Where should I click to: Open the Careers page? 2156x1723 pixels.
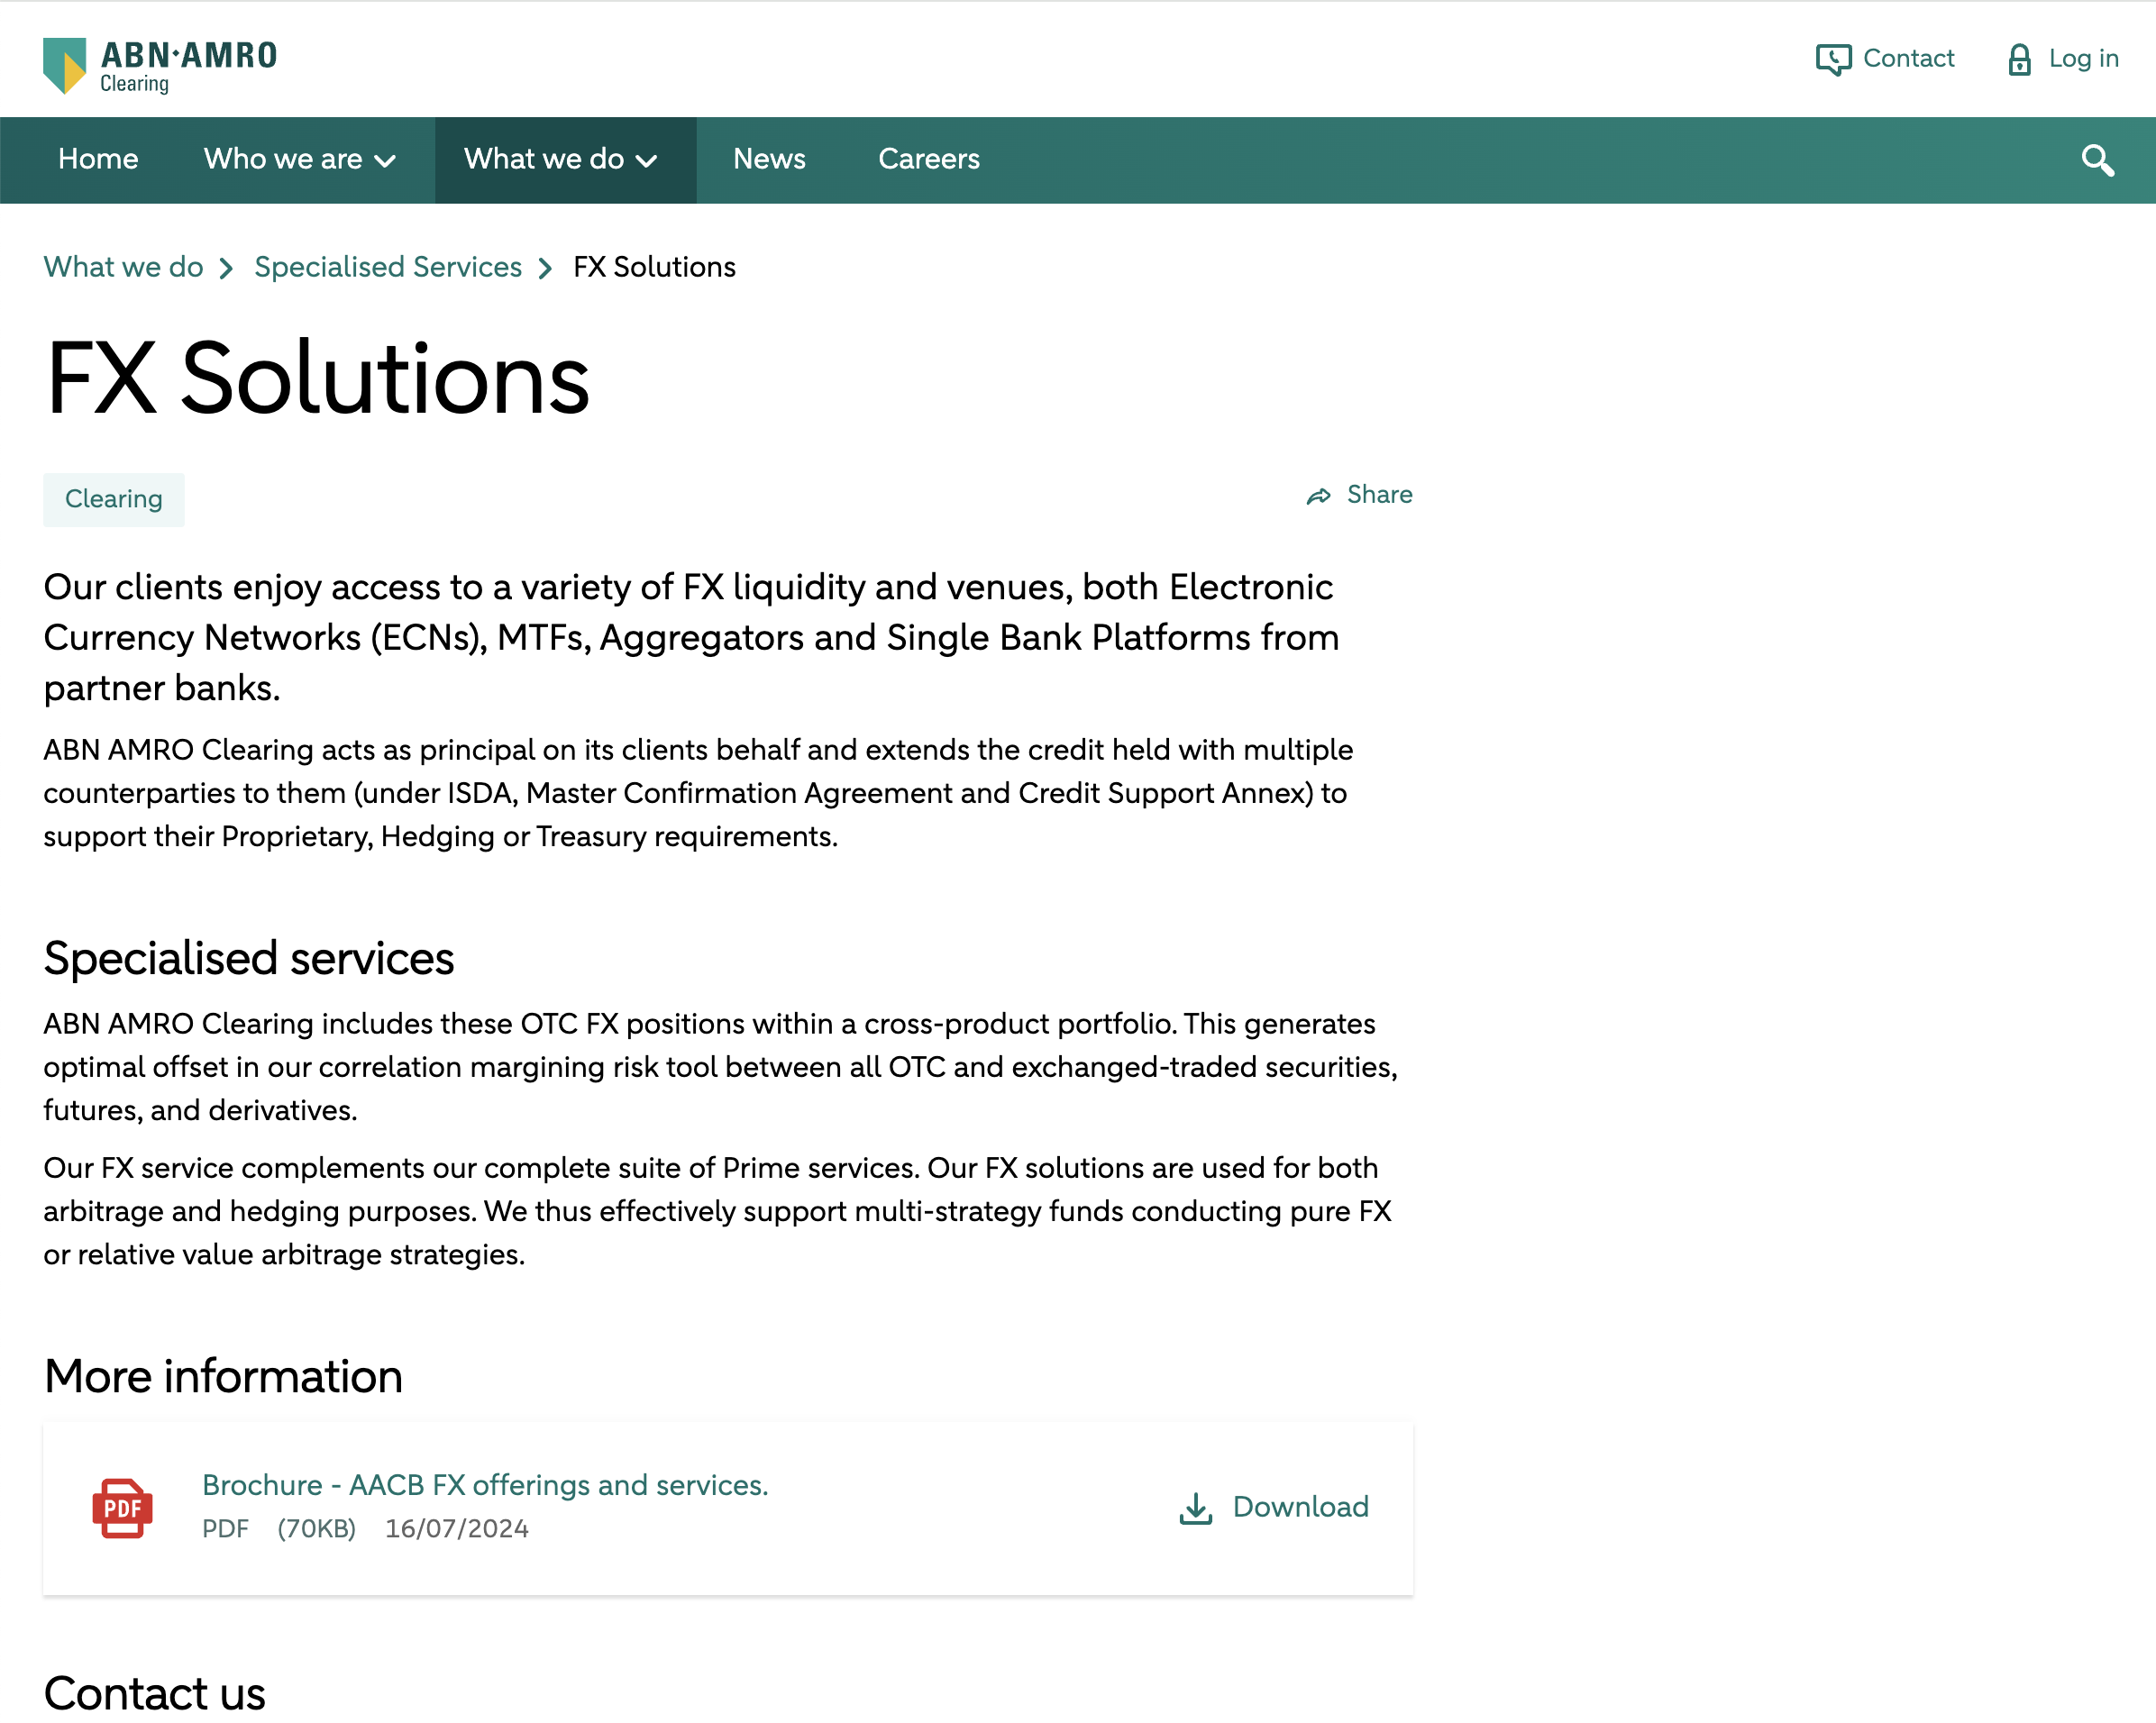[928, 159]
